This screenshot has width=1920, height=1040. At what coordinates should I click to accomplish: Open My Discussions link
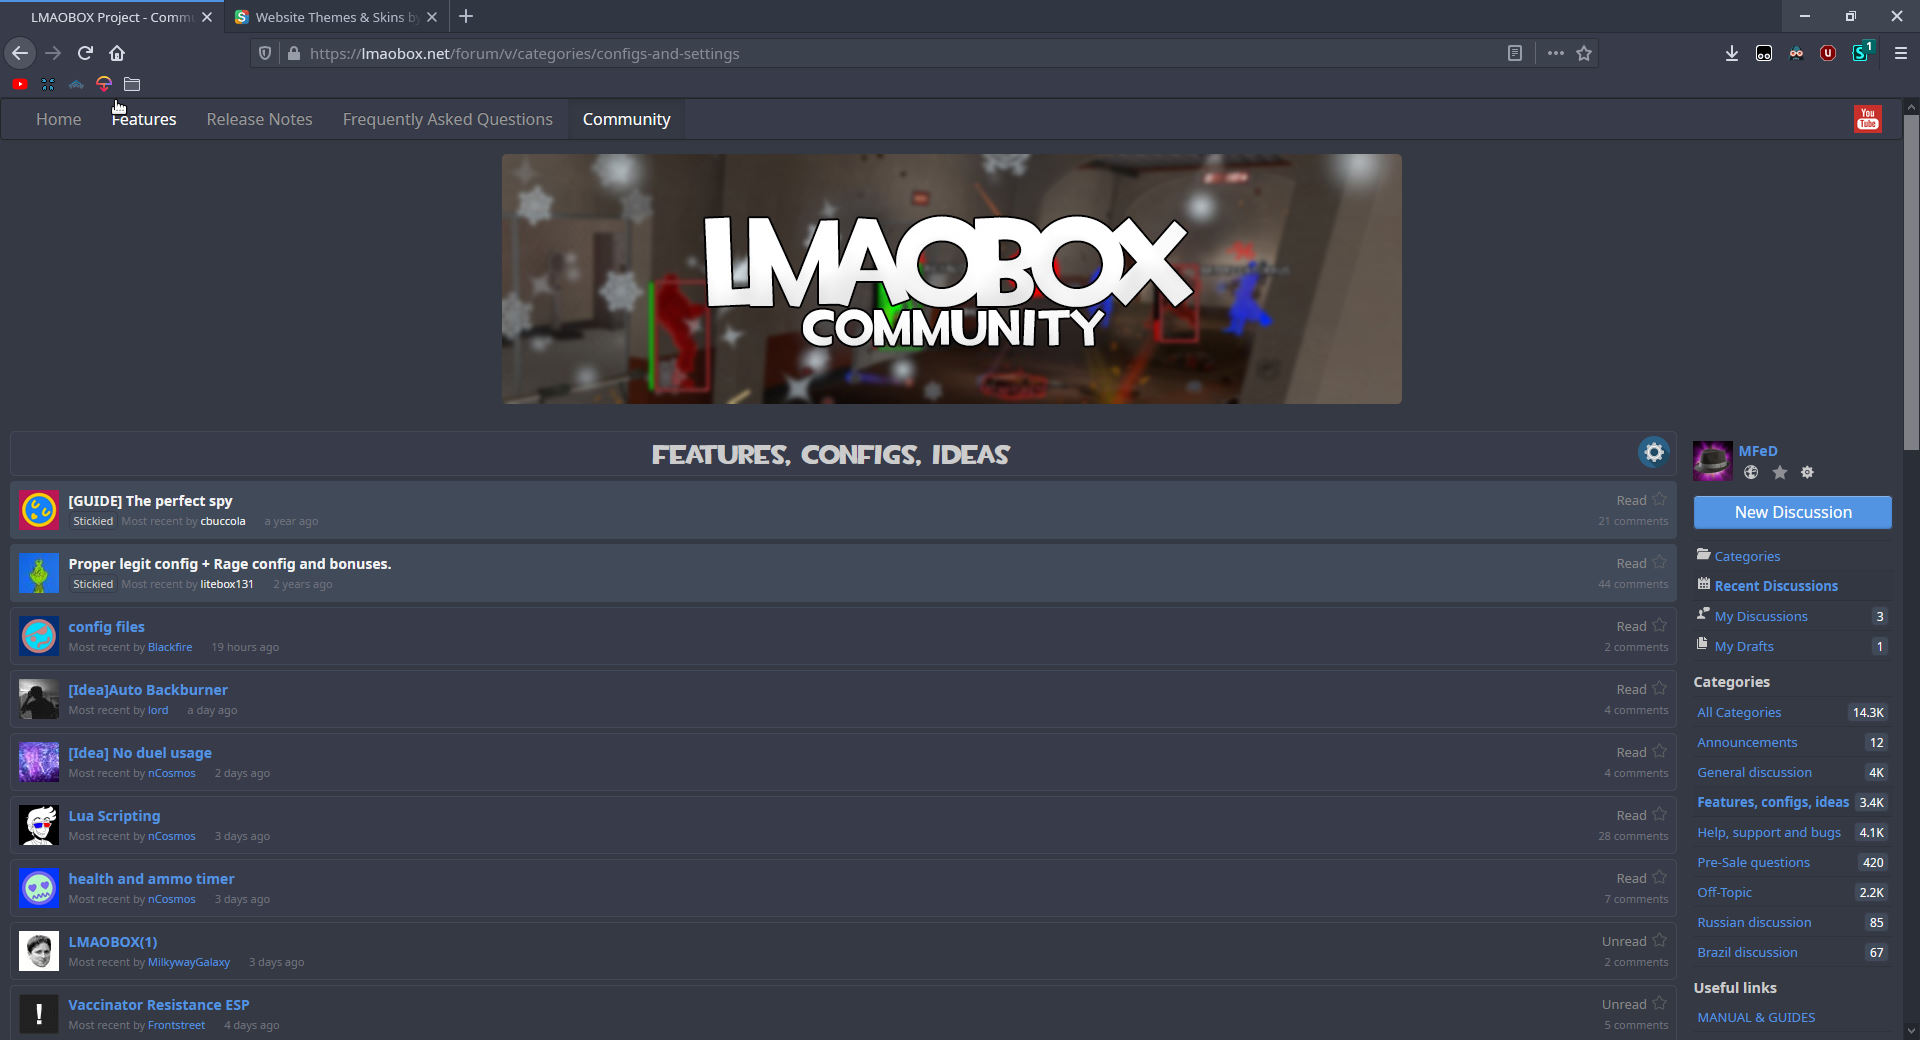coord(1760,616)
